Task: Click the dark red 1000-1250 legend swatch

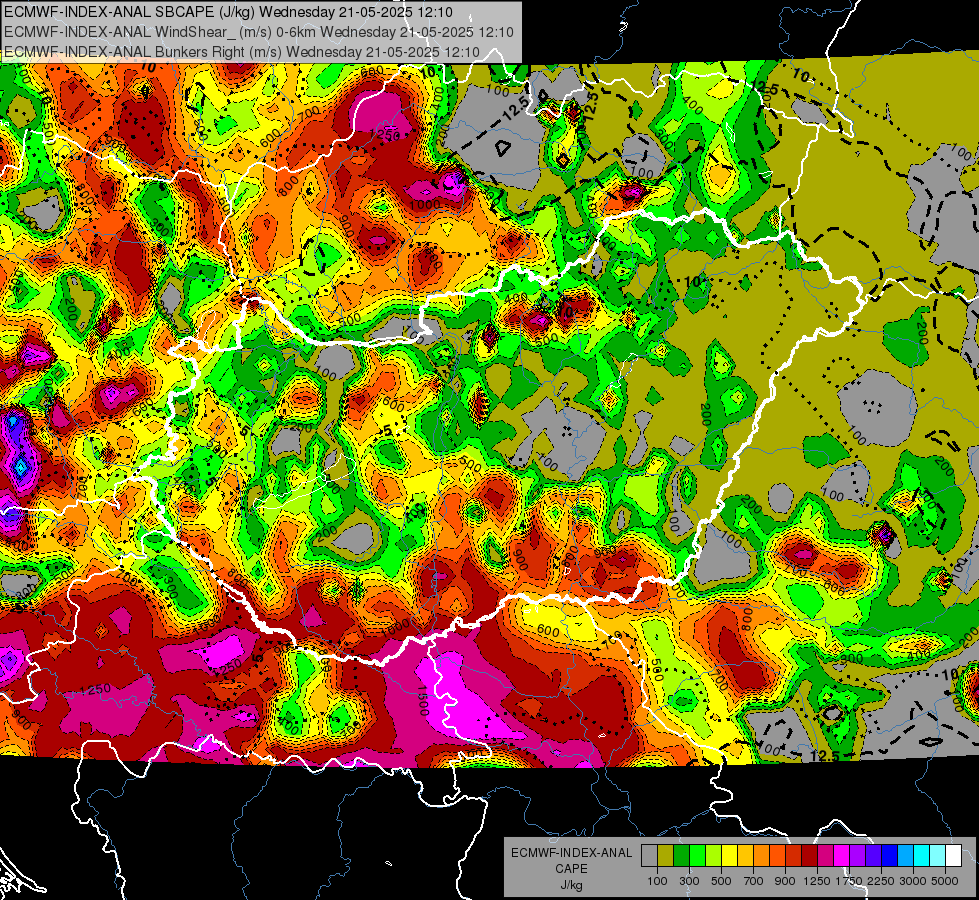Action: click(x=810, y=855)
